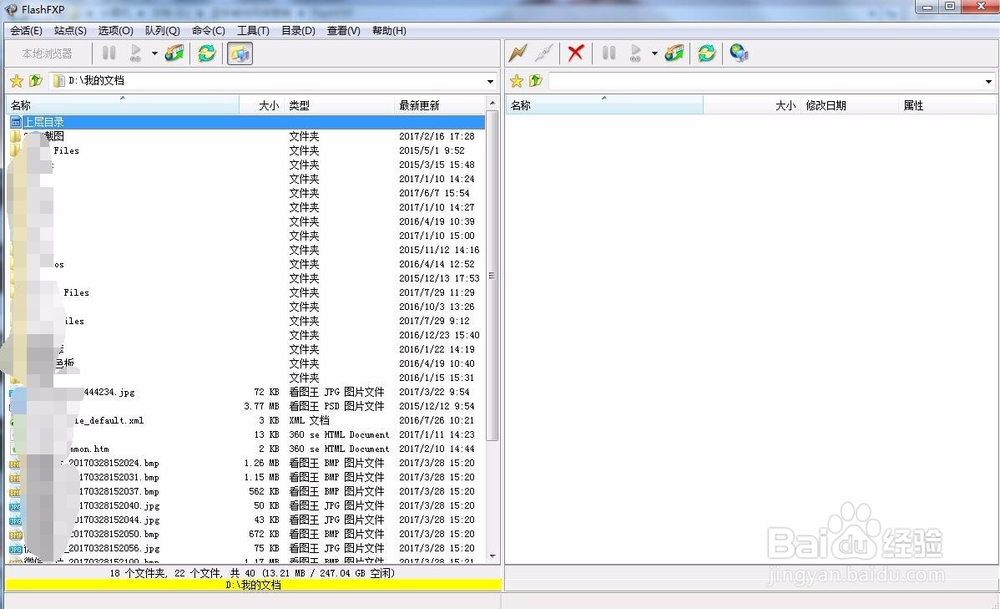Image resolution: width=1000 pixels, height=609 pixels.
Task: Open the 目录(D) menu
Action: [x=298, y=31]
